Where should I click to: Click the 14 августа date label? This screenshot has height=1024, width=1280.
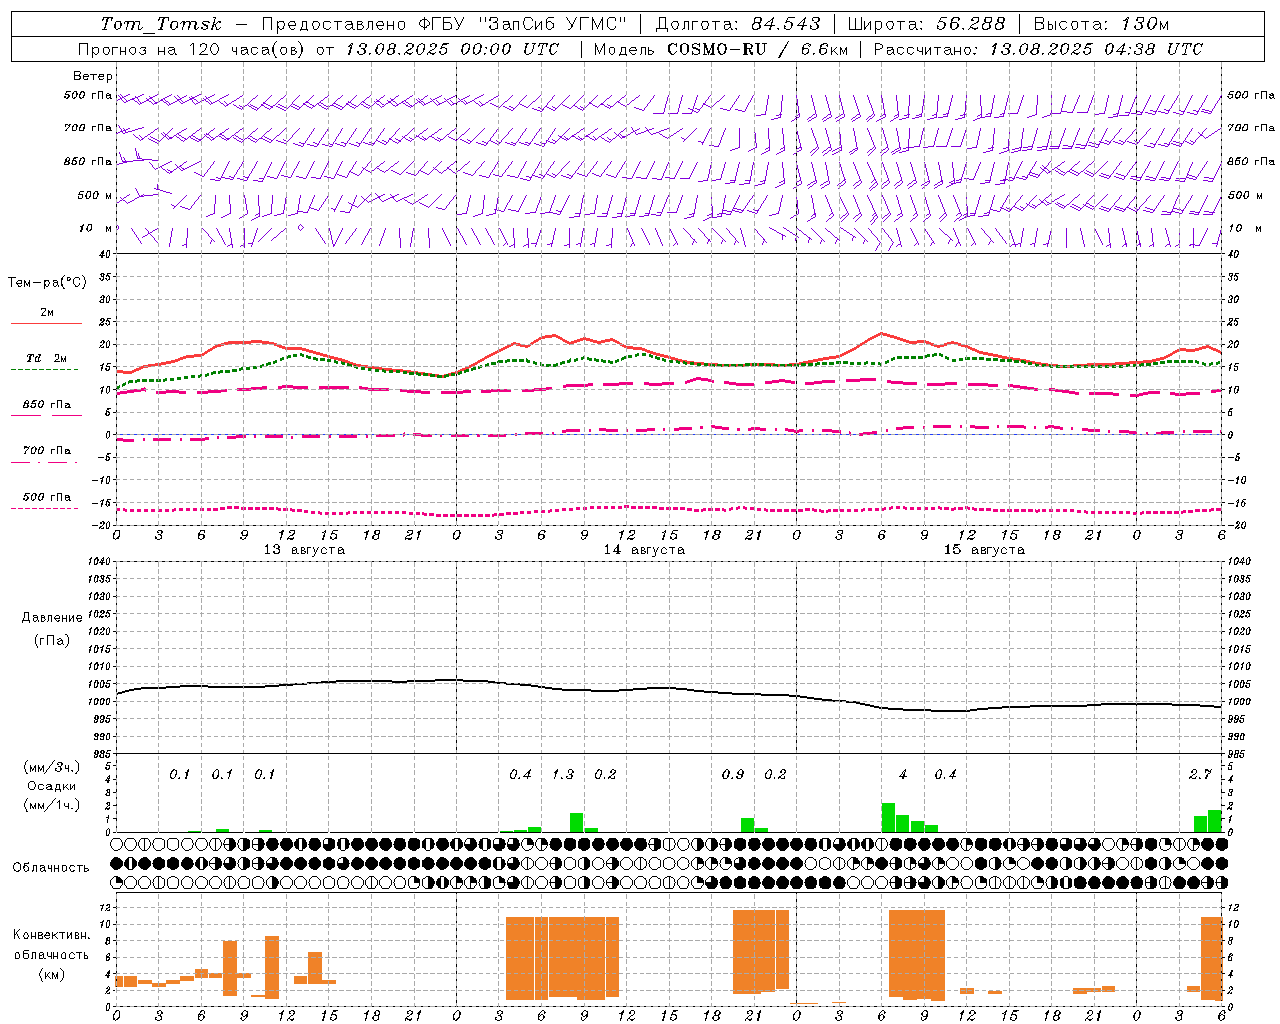coord(644,550)
